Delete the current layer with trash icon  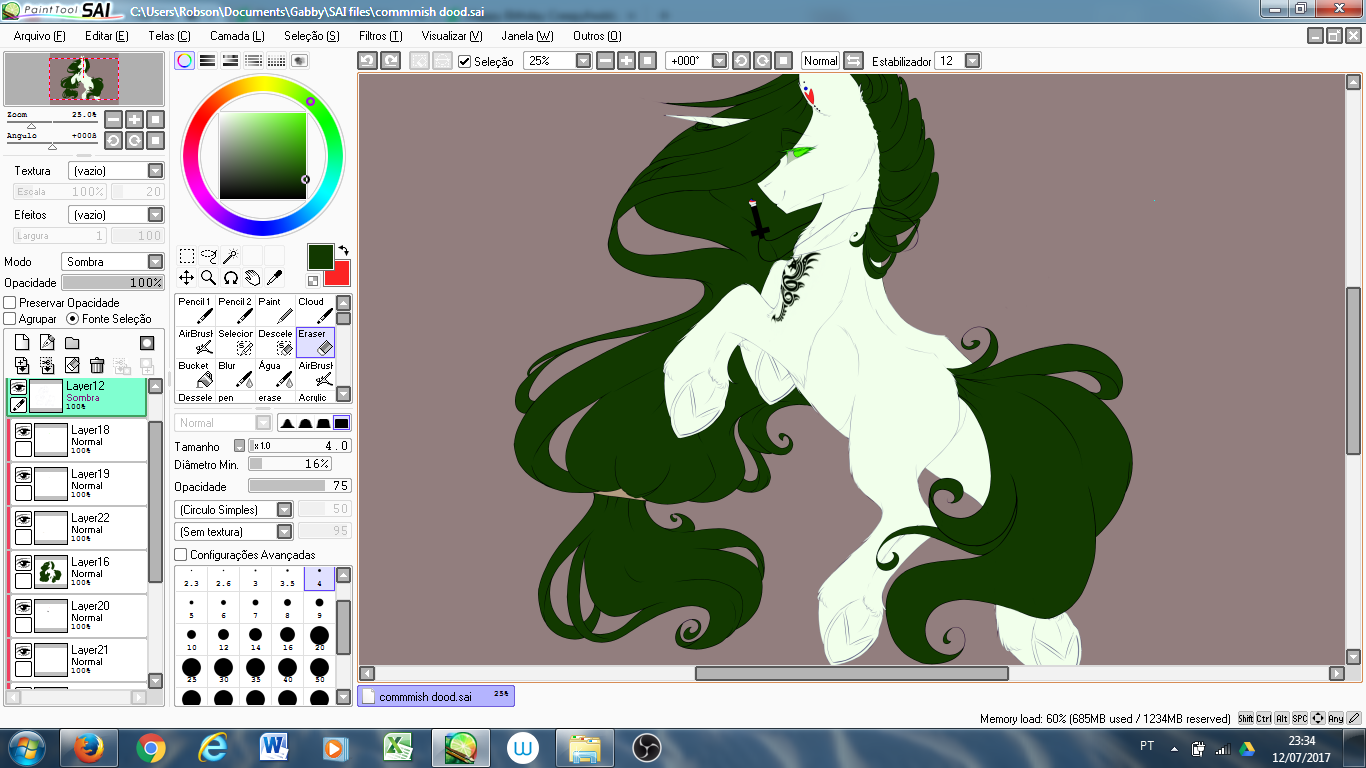(97, 366)
